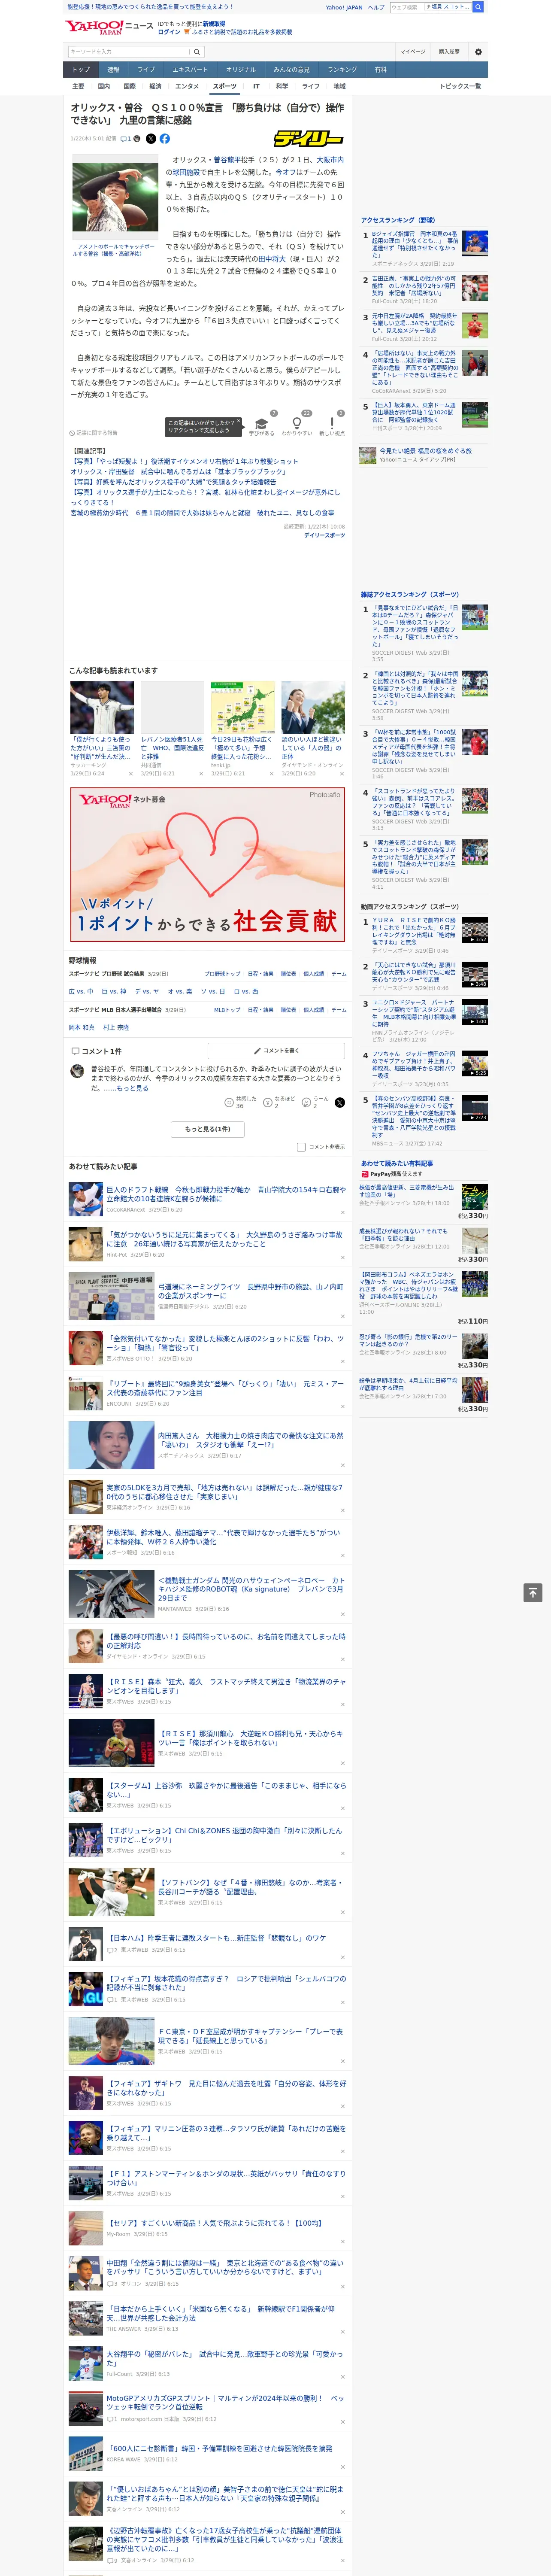The height and width of the screenshot is (2576, 551).
Task: Open the 速報 navigation tab
Action: tap(113, 70)
